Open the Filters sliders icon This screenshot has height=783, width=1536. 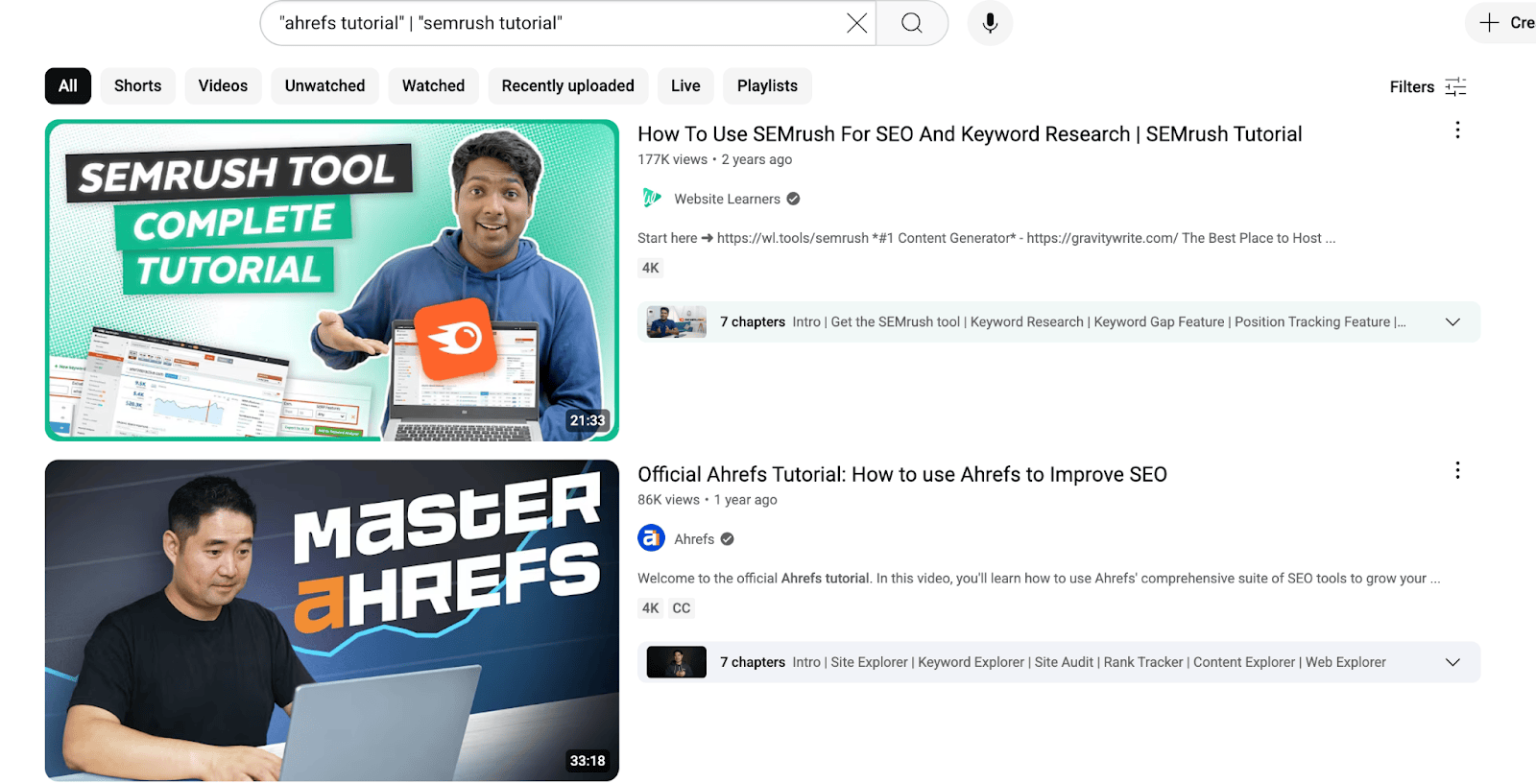[1455, 87]
